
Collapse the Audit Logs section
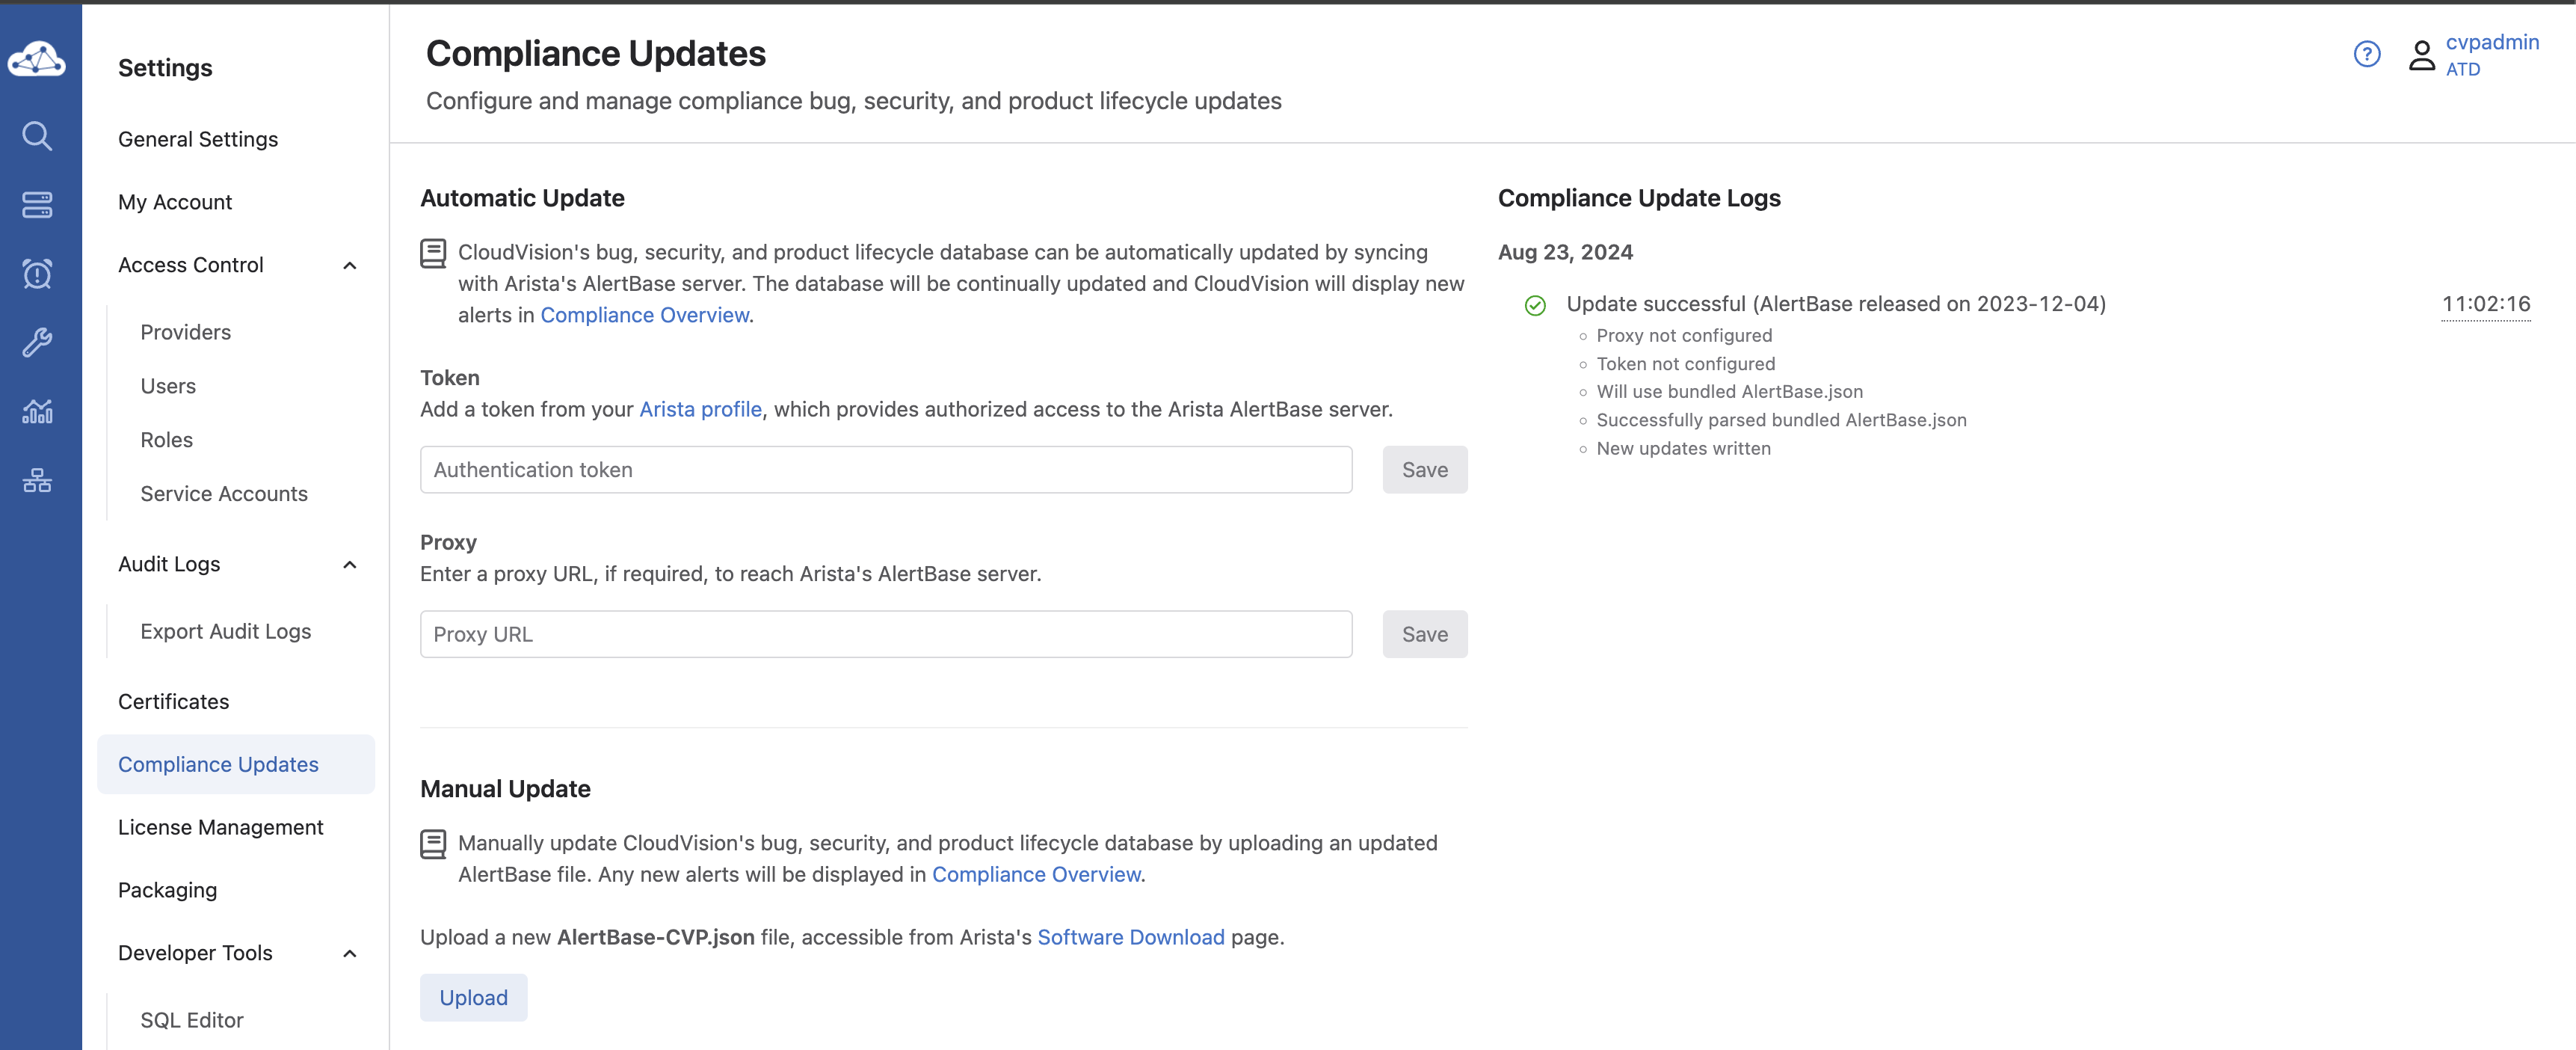click(x=349, y=565)
